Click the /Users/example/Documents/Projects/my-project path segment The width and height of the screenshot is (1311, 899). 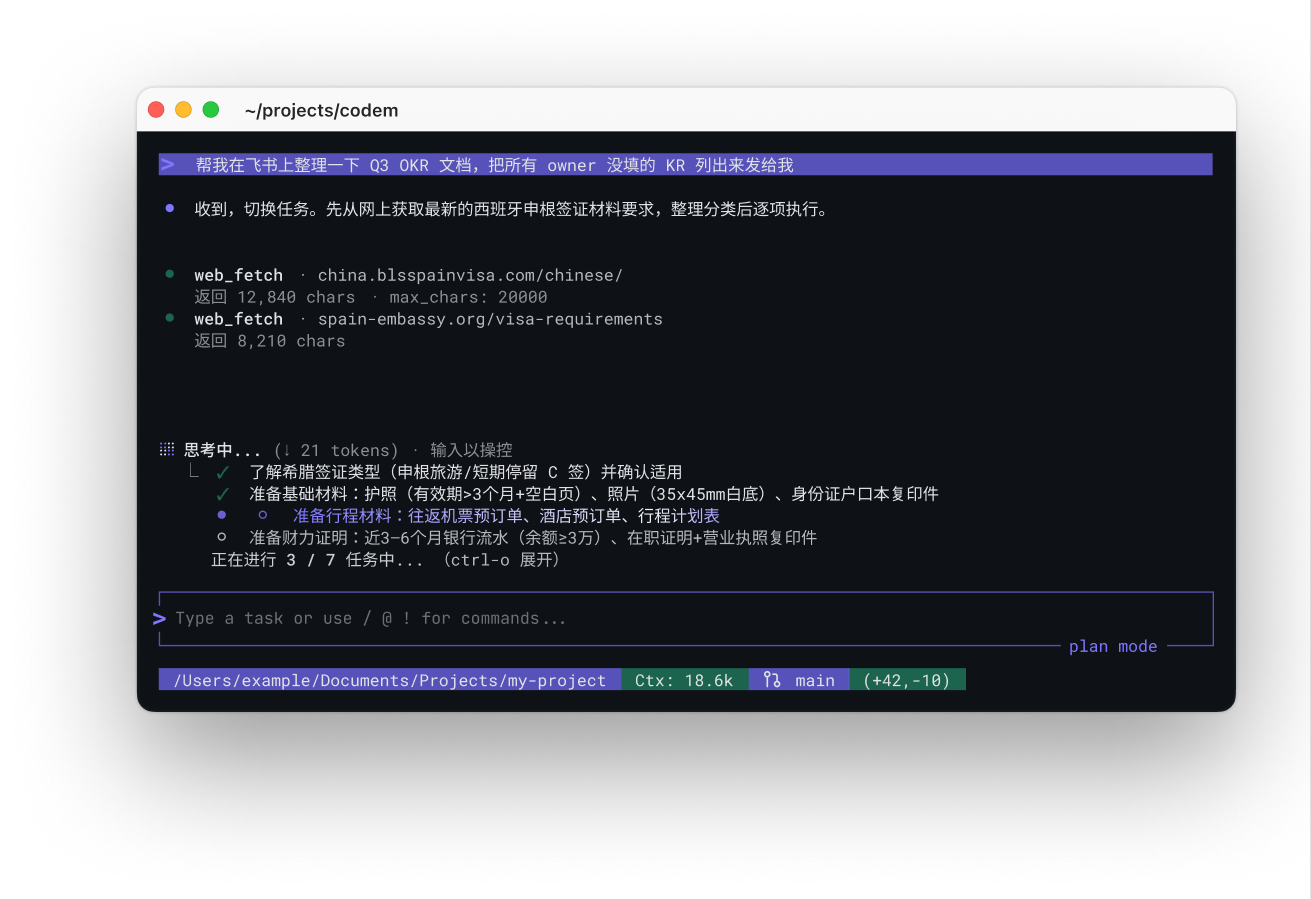[390, 680]
